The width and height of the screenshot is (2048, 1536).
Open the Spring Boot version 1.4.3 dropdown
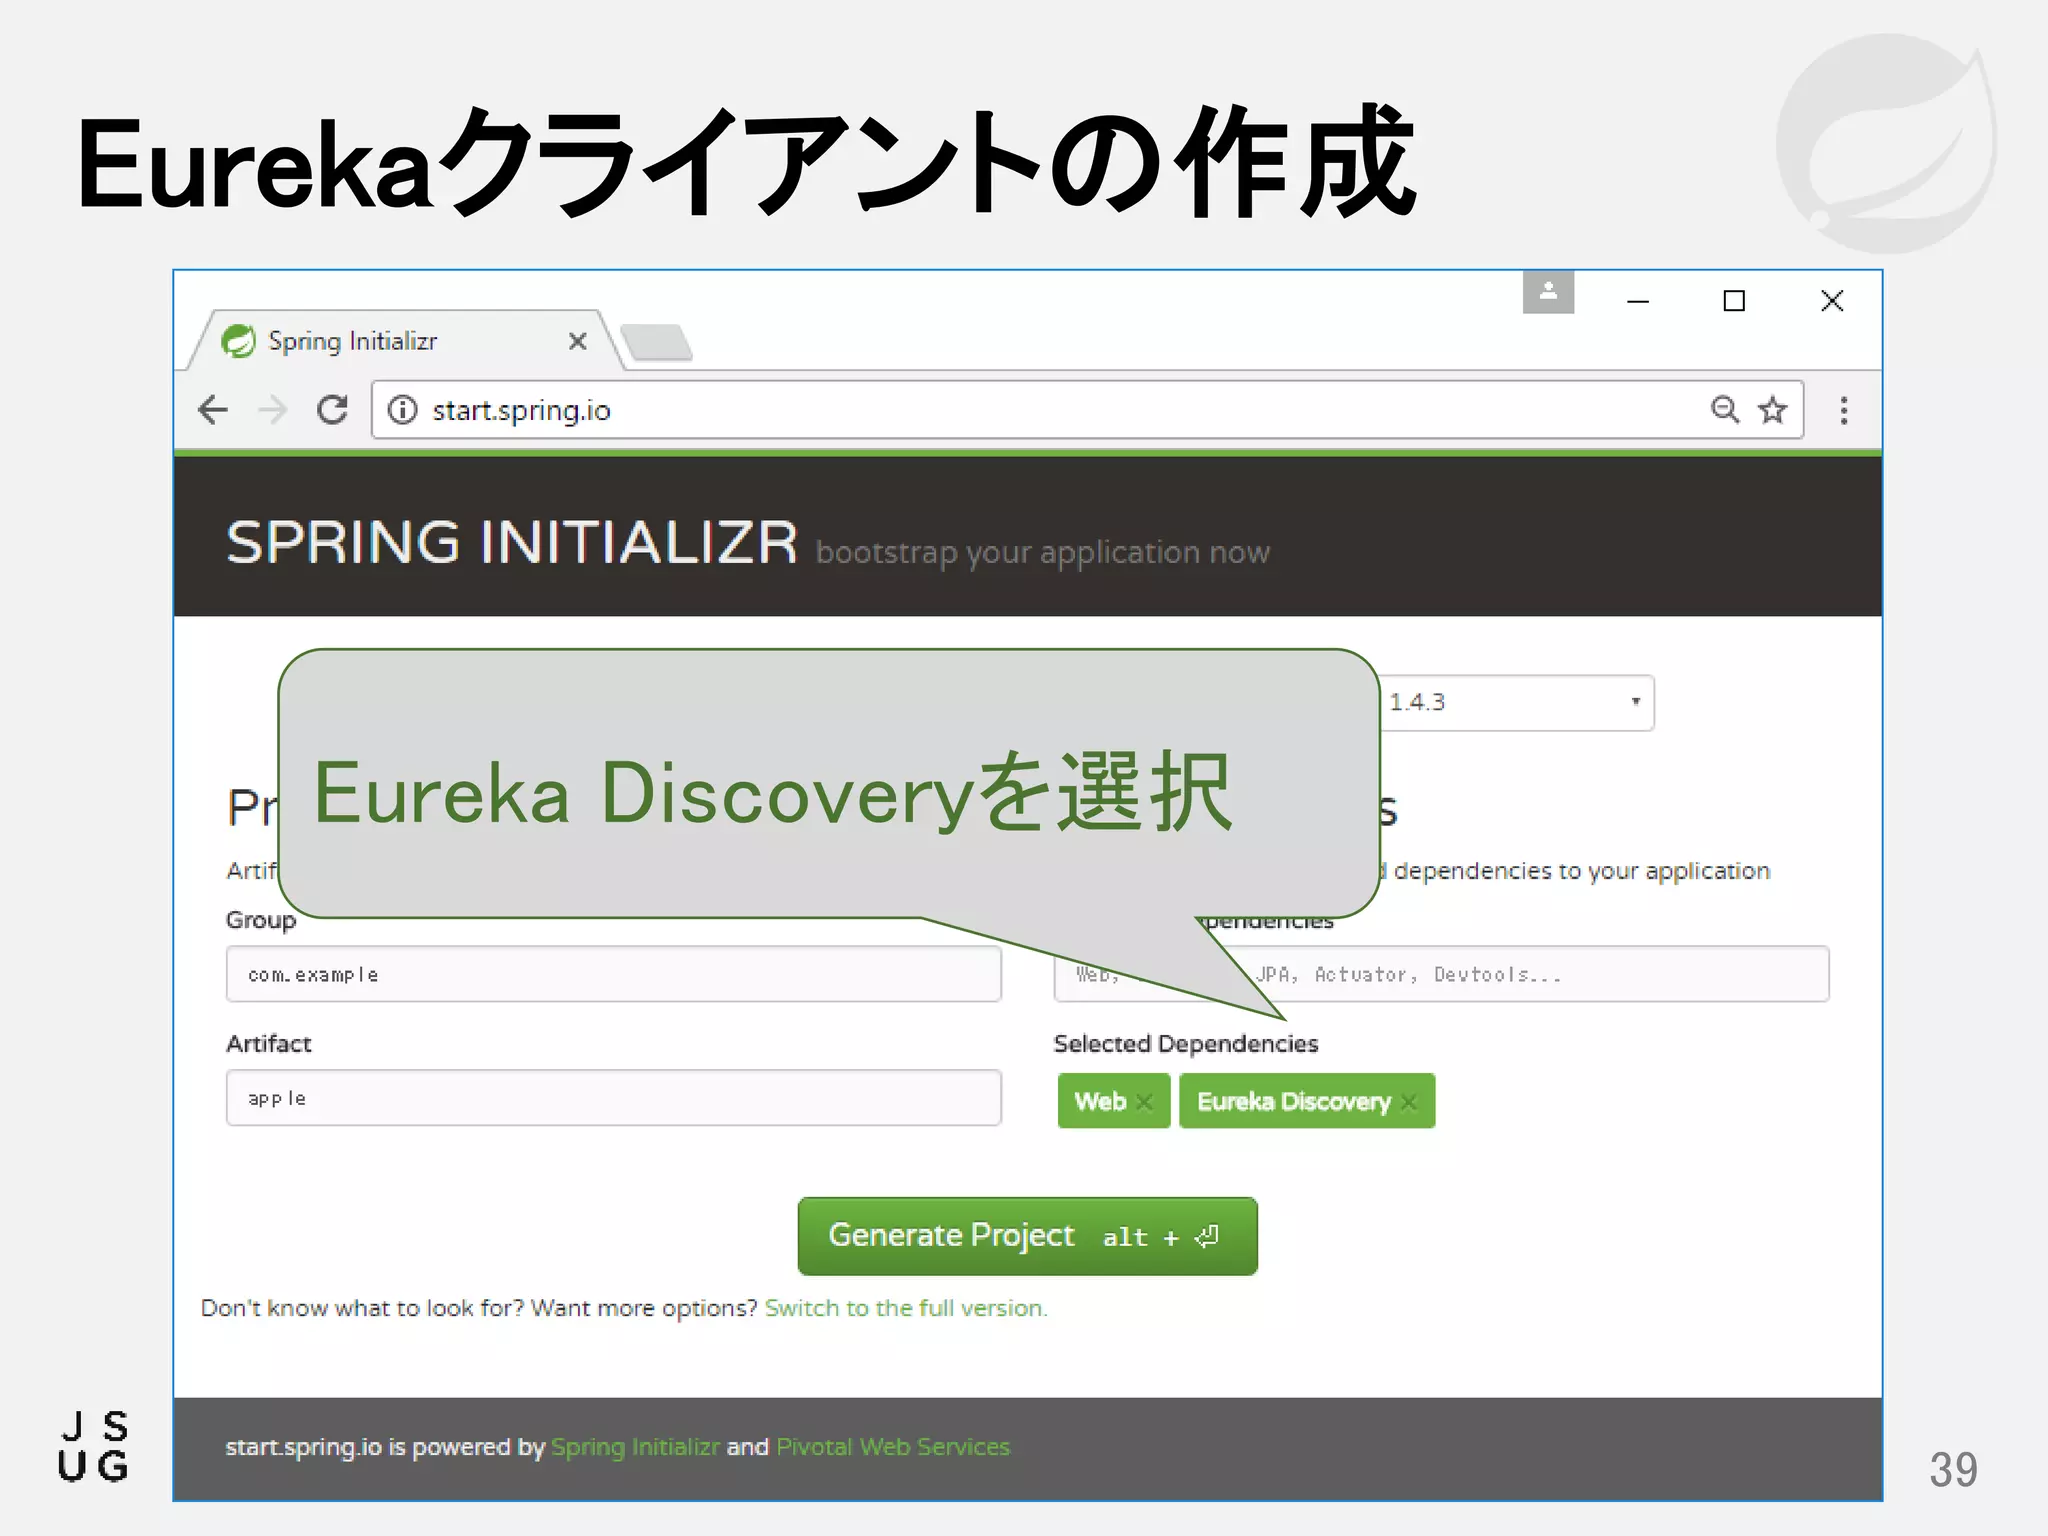1517,703
